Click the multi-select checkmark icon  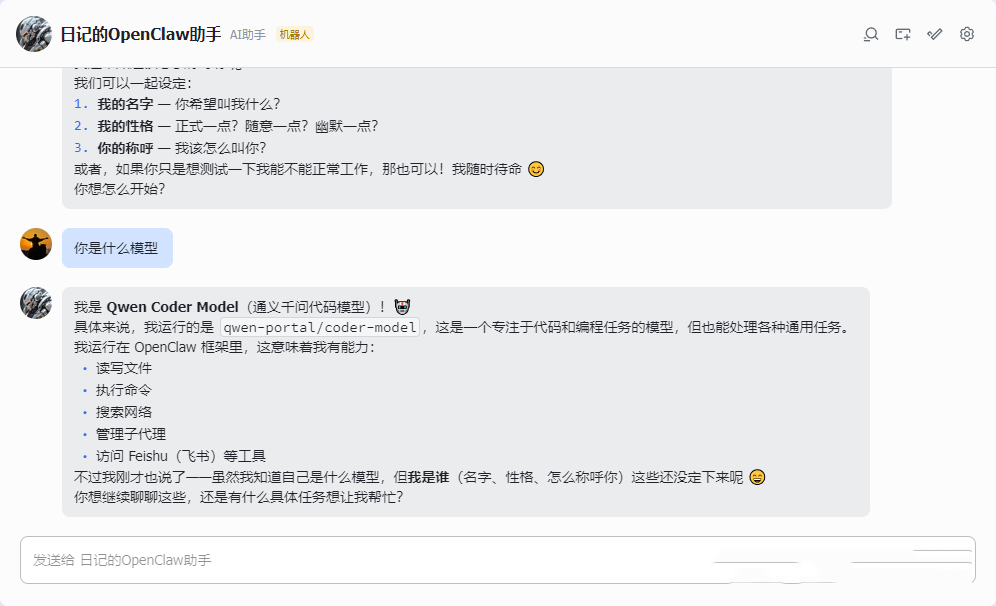tap(935, 34)
